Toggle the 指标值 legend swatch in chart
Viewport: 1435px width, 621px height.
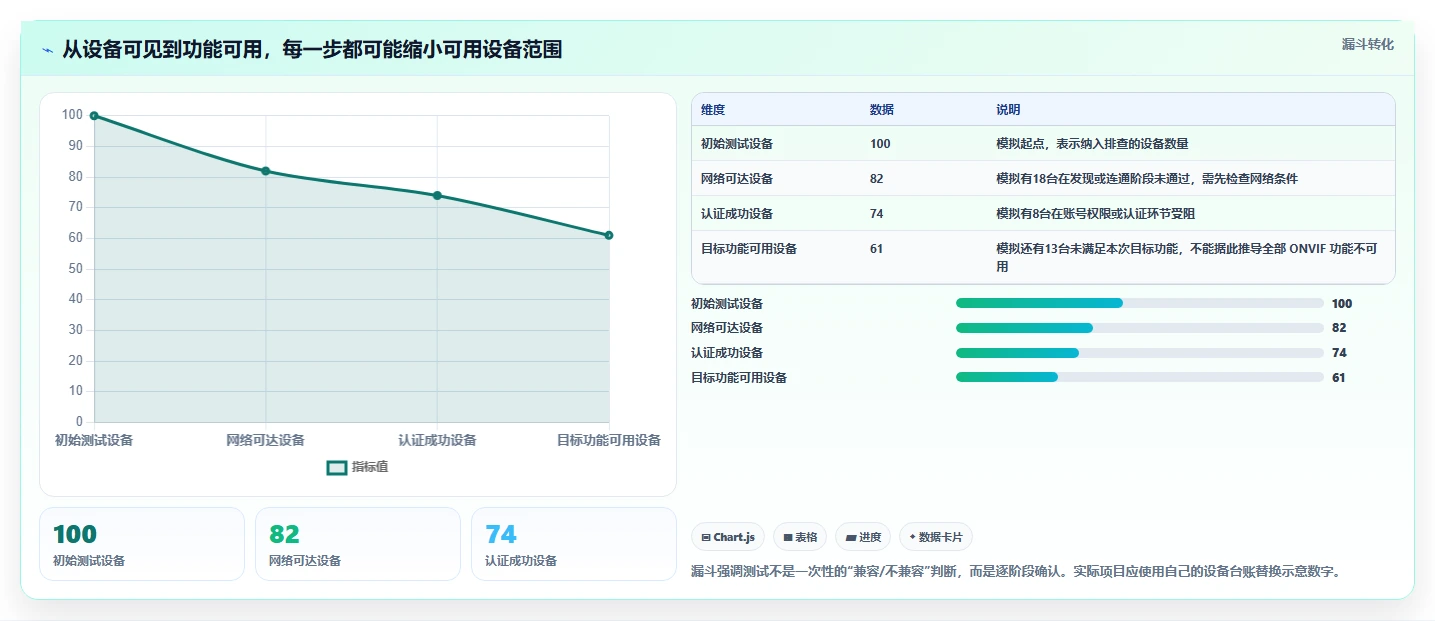(x=337, y=467)
